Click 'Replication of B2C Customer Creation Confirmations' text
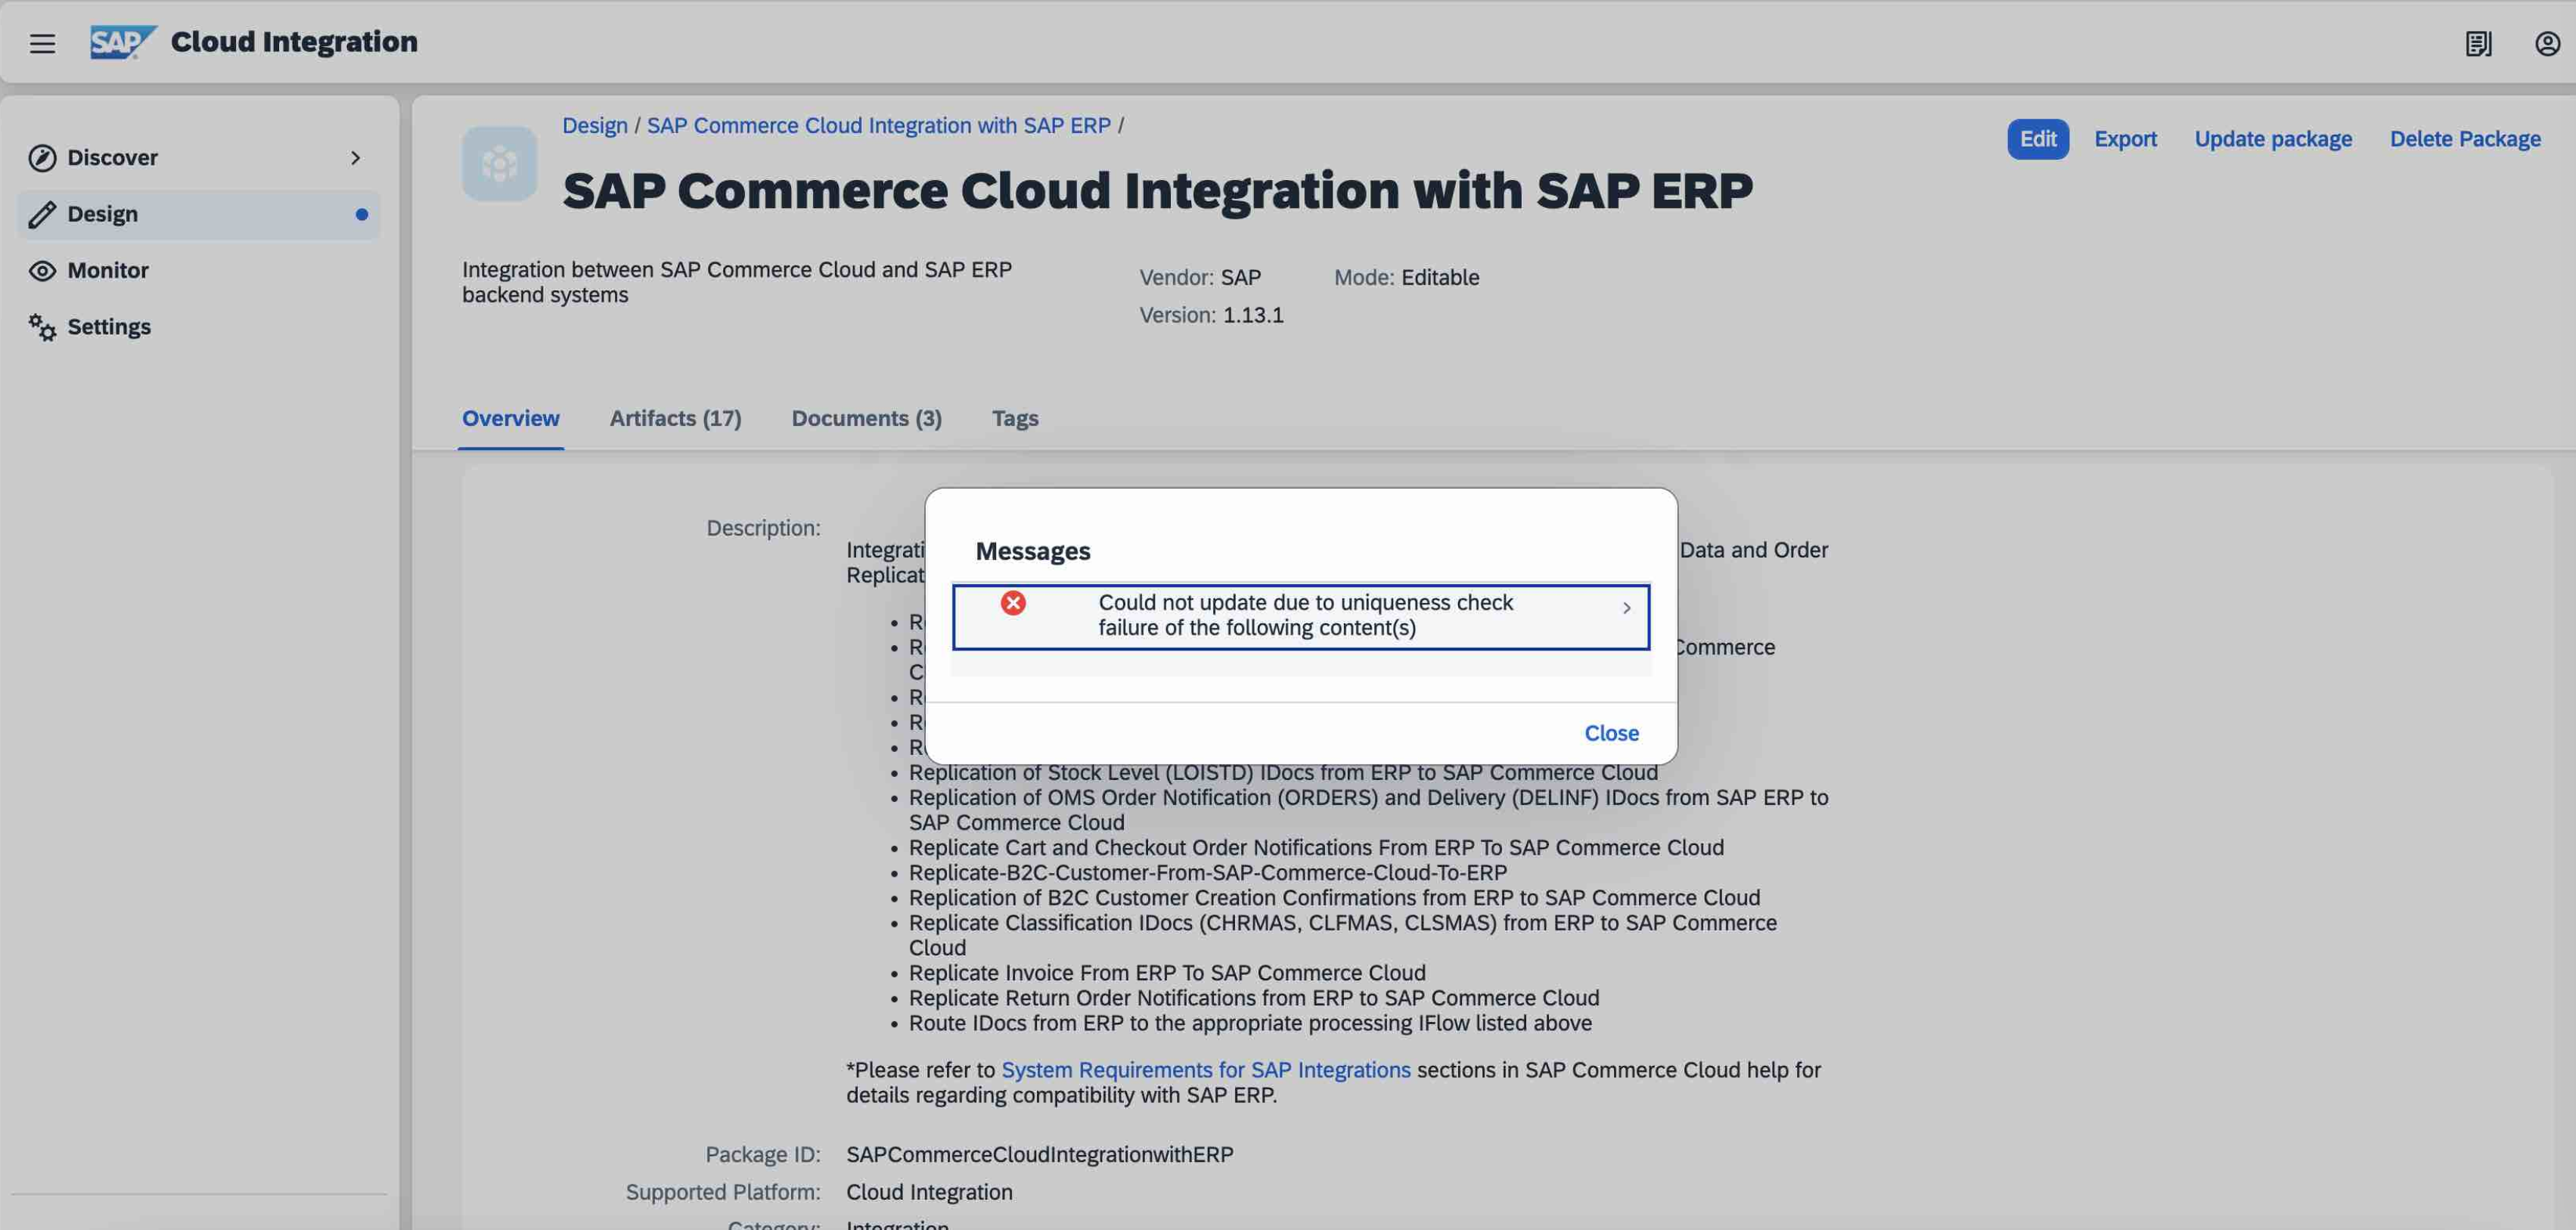 click(x=1334, y=898)
